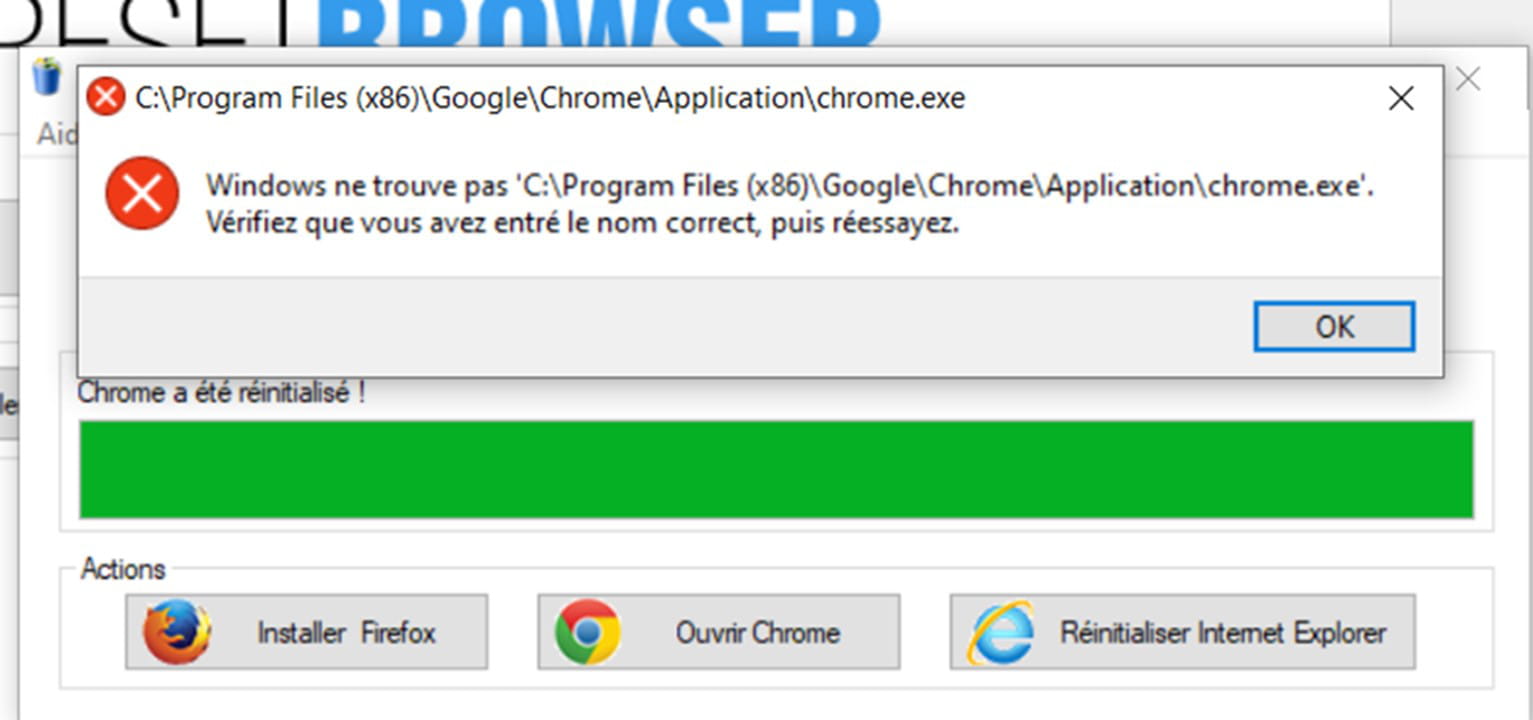Click the Chrome logo icon

[588, 632]
